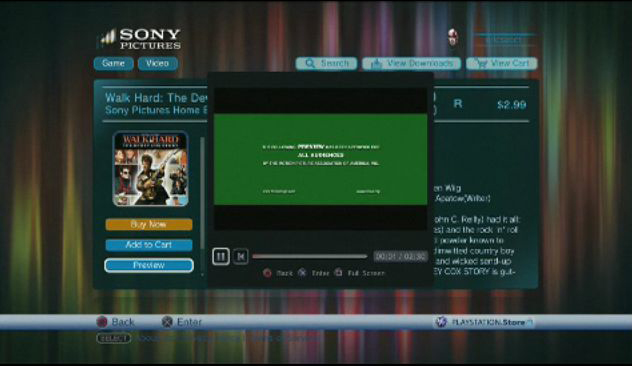Click the Search button with magnifier
632x366 pixels.
point(326,64)
